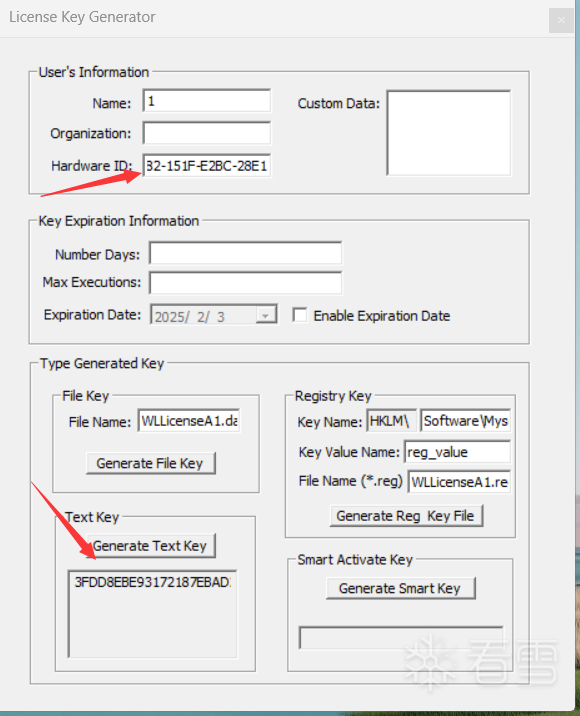Click the Custom Data label
The image size is (580, 716).
tap(338, 104)
